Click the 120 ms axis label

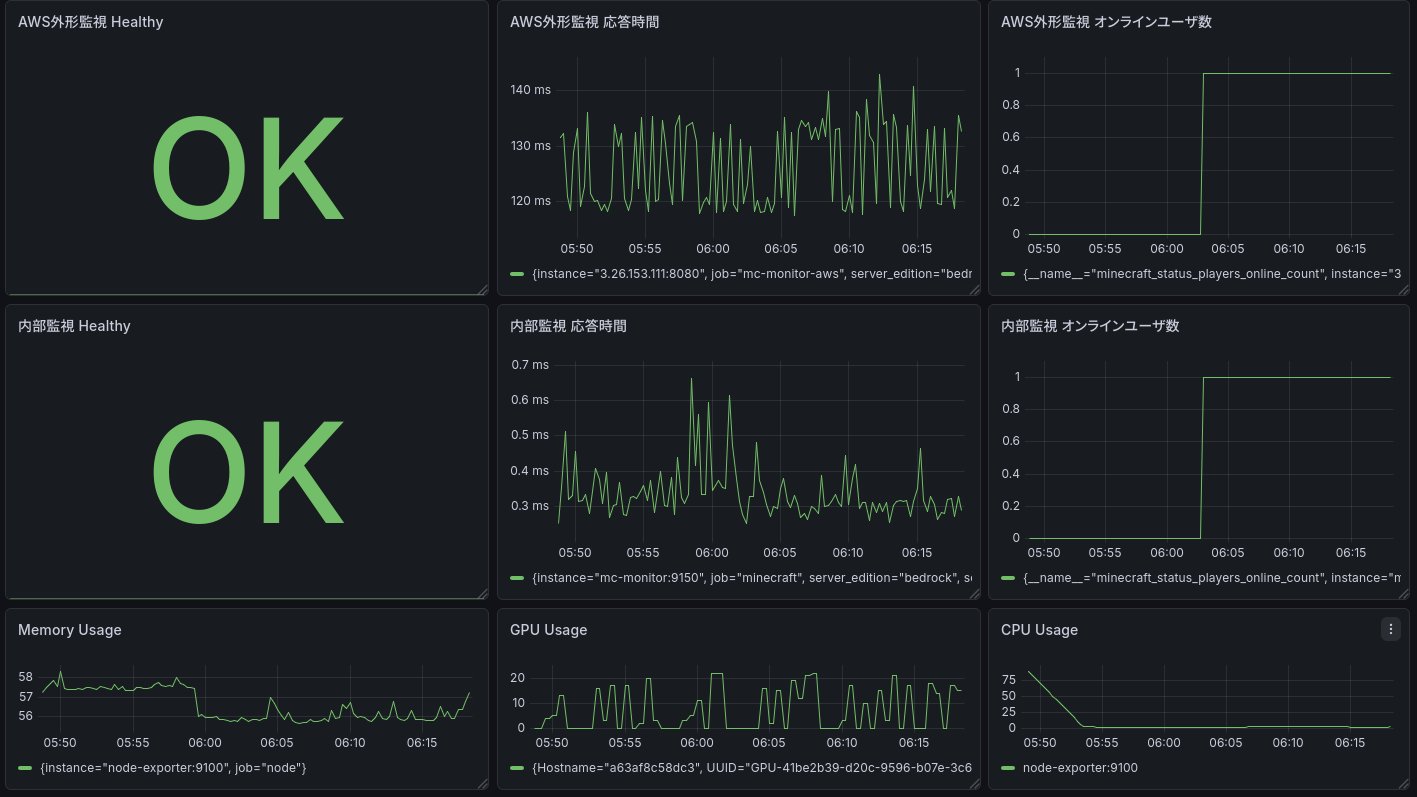coord(531,200)
